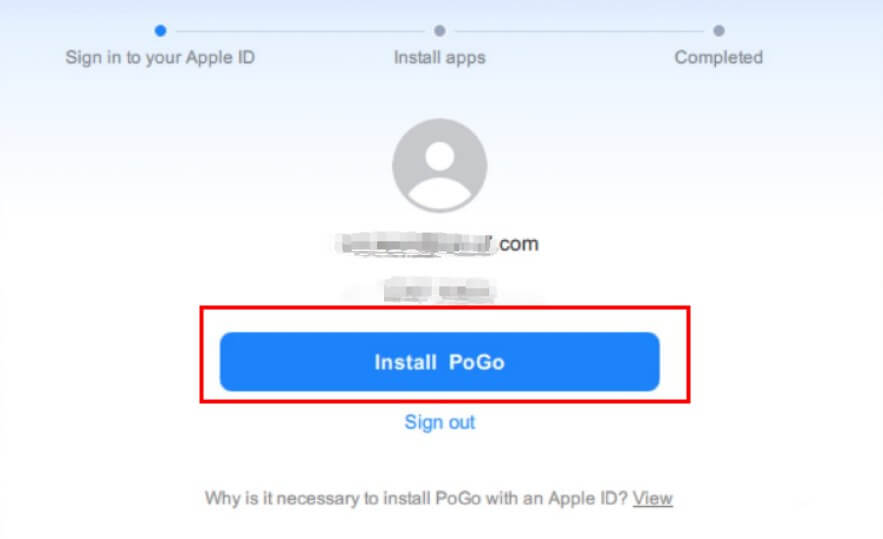Select the 'Install apps' step label
This screenshot has height=539, width=883.
click(x=440, y=57)
